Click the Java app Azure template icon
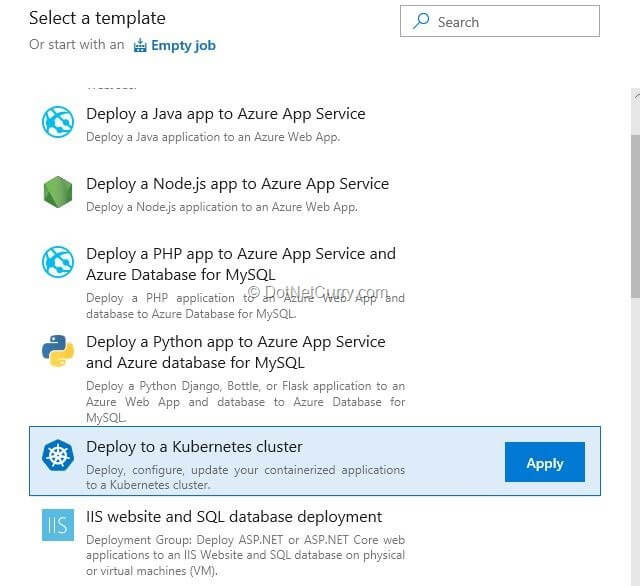Viewport: 640px width, 586px height. coord(58,122)
